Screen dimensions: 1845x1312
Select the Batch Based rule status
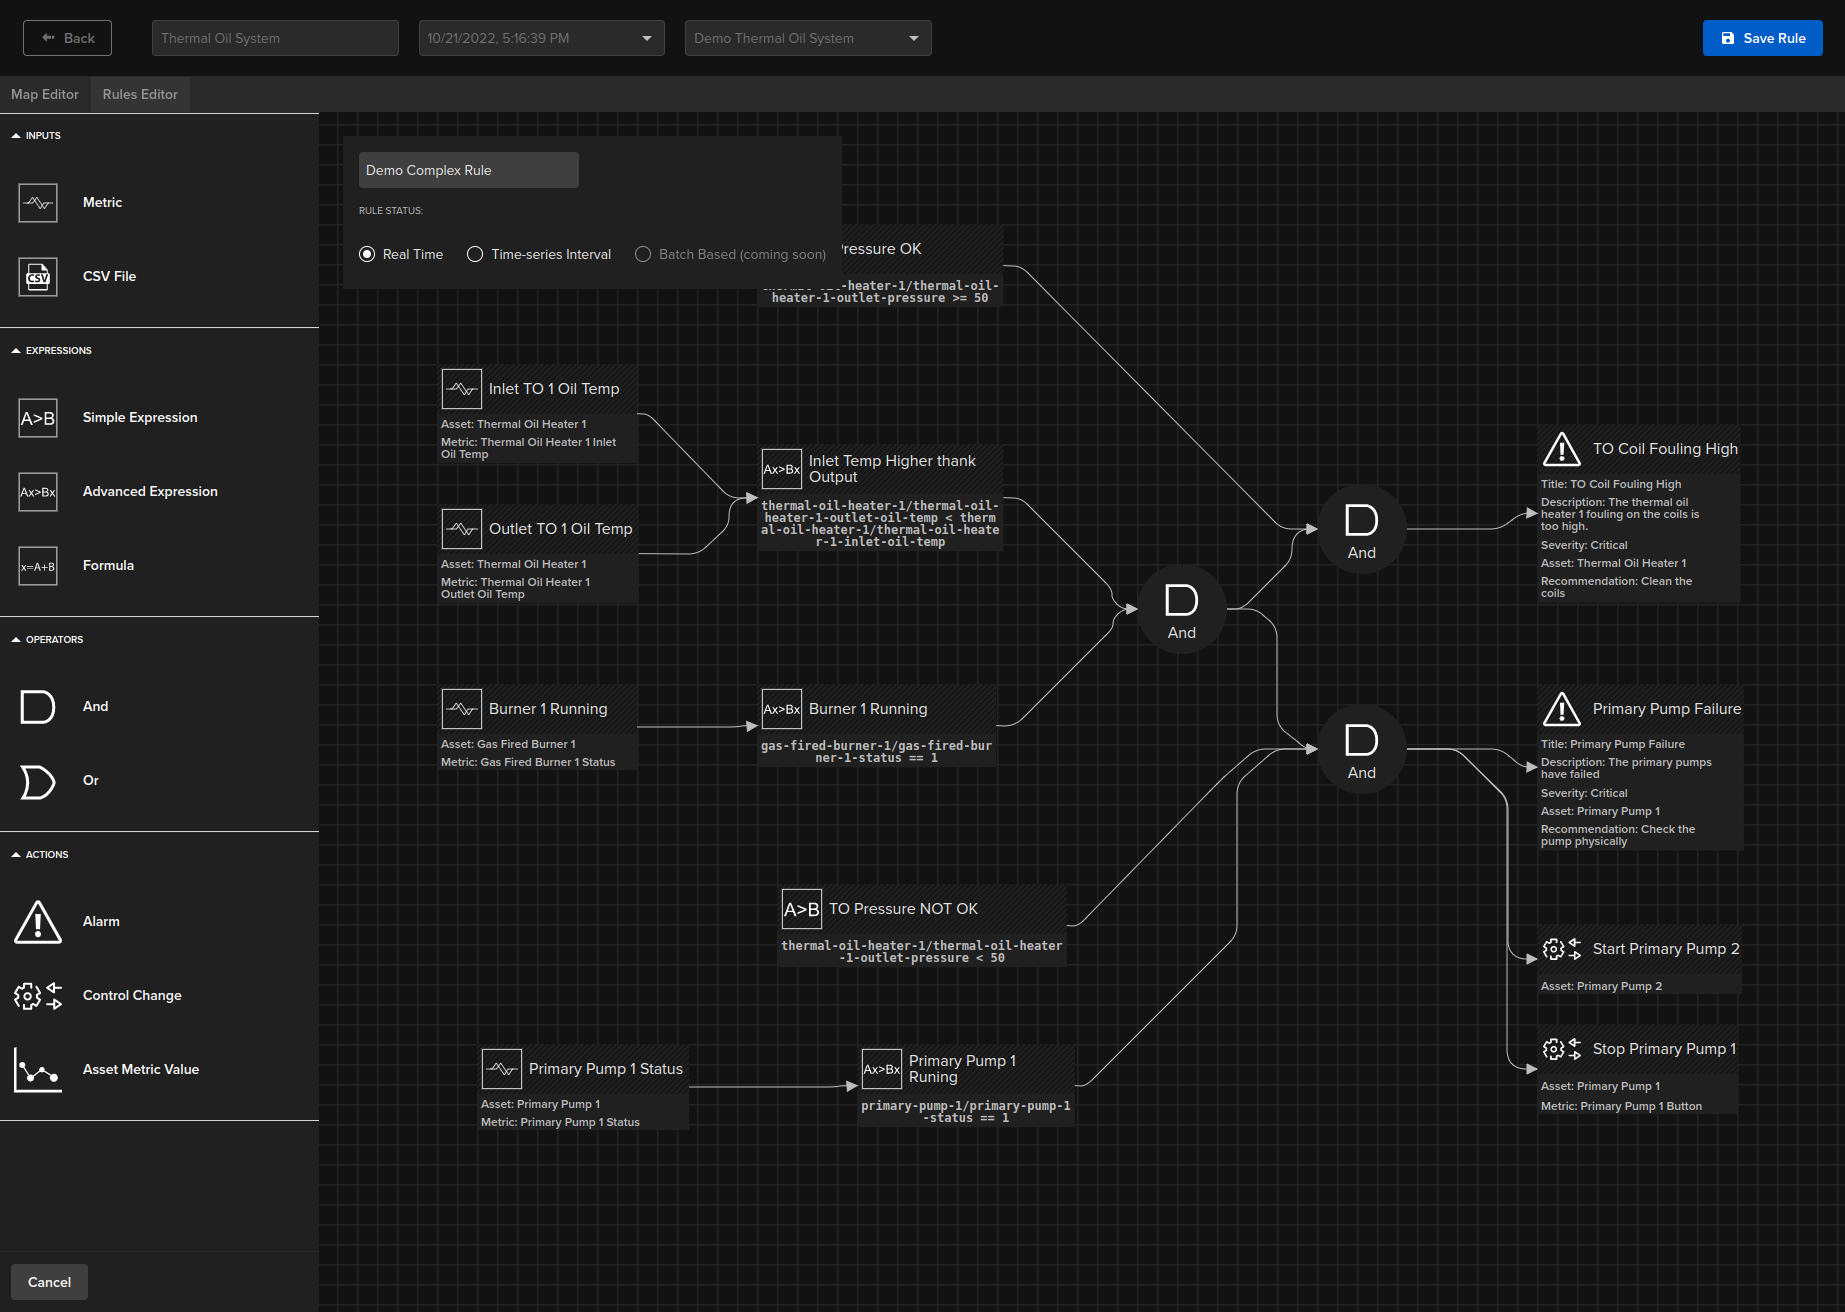pos(643,254)
